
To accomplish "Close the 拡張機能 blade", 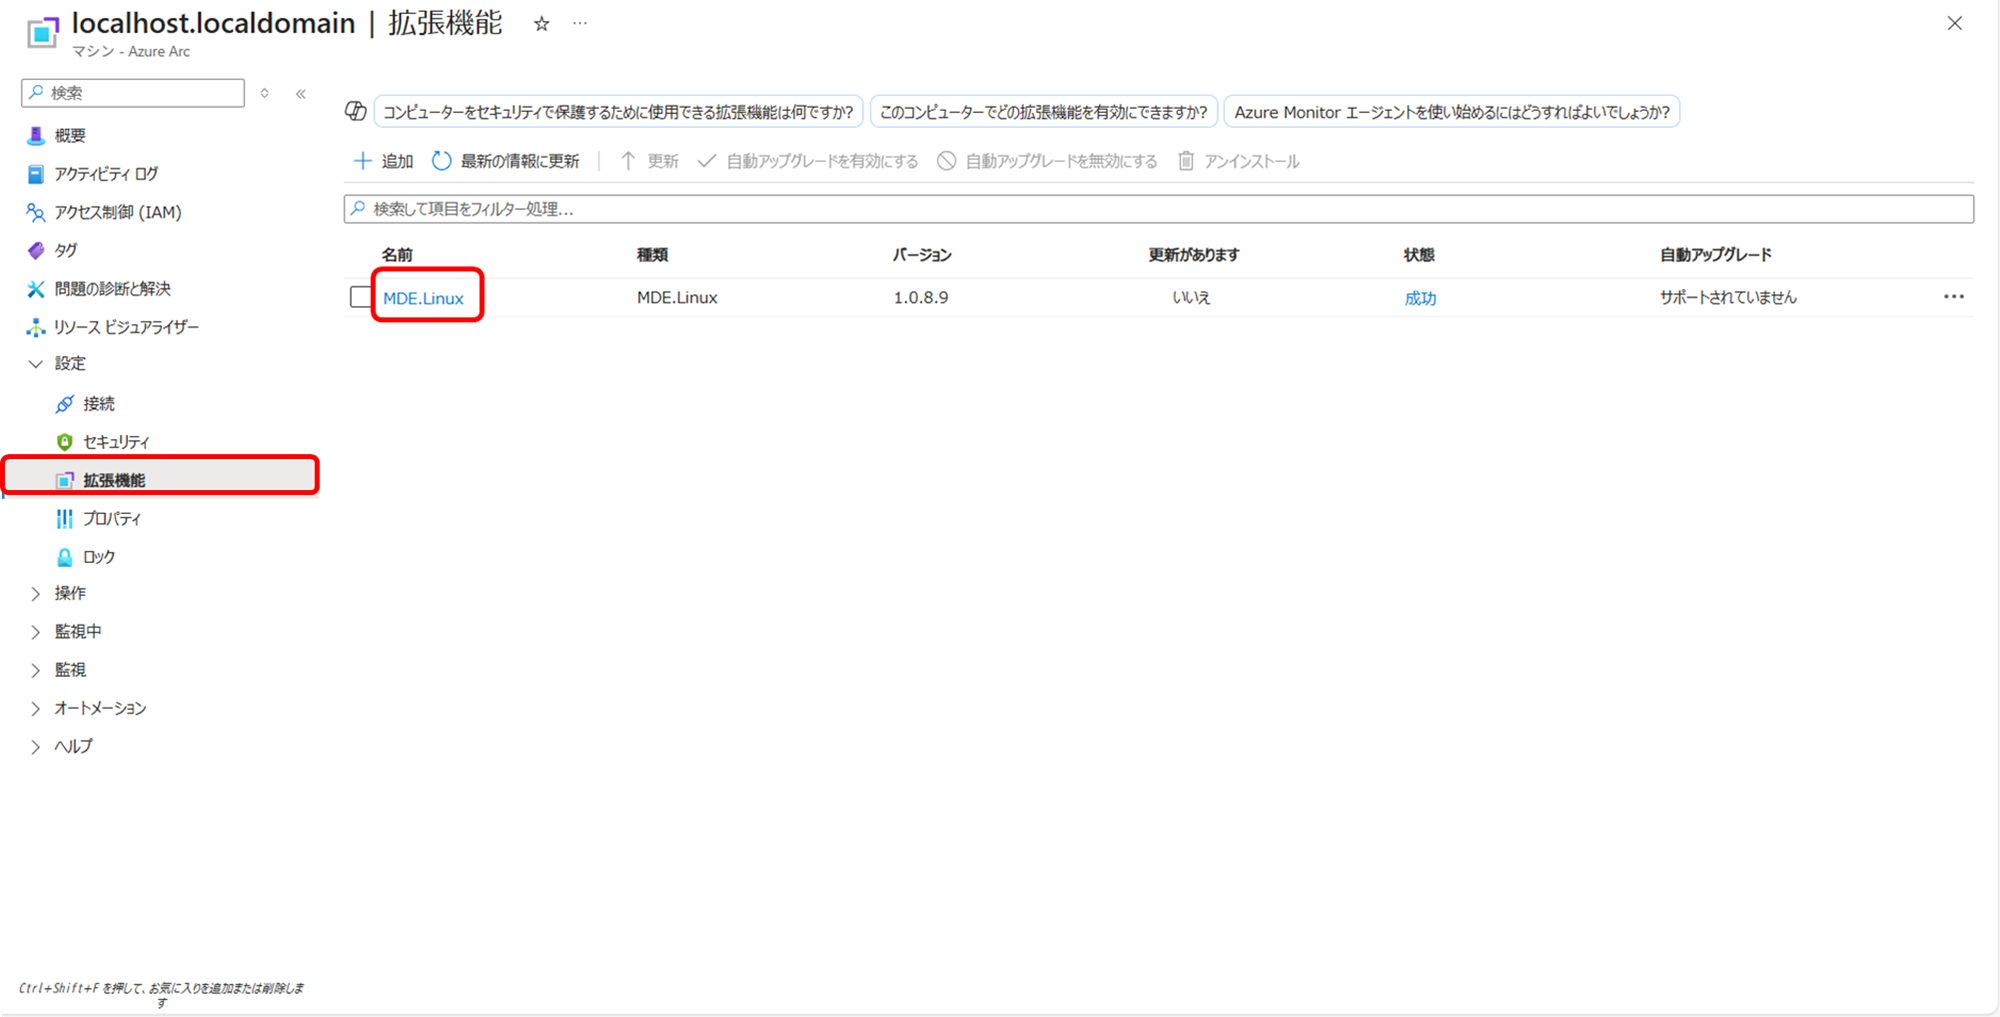I will [x=1955, y=23].
